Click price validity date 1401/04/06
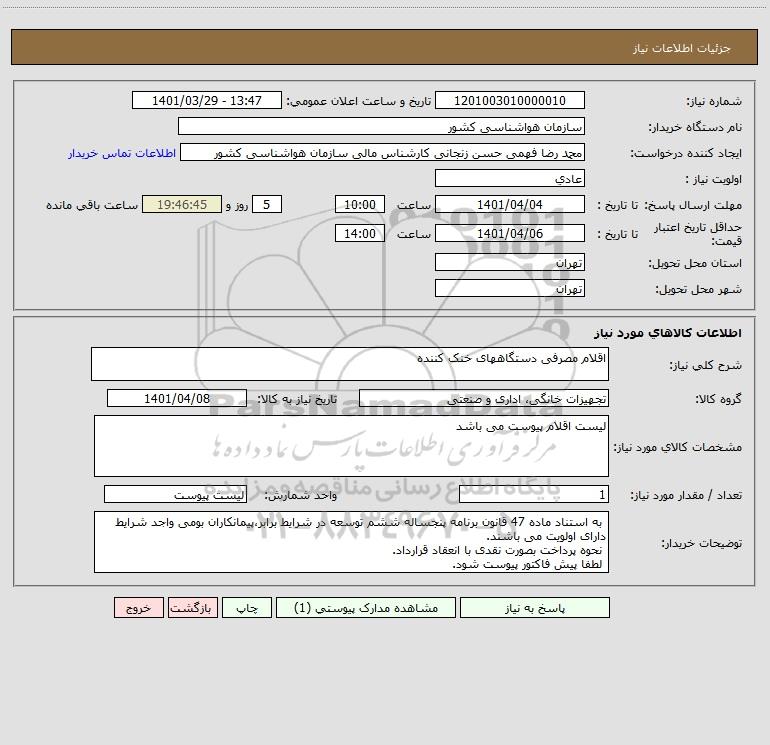 510,233
